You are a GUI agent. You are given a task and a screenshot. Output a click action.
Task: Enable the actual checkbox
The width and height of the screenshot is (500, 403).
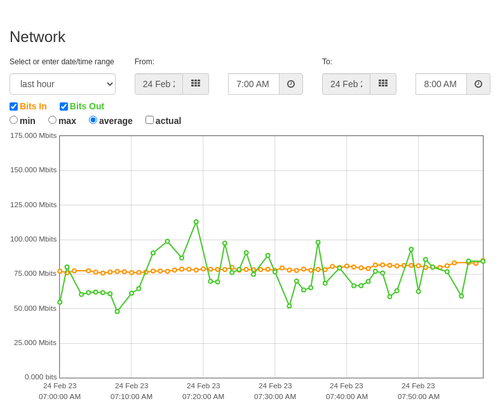[150, 120]
